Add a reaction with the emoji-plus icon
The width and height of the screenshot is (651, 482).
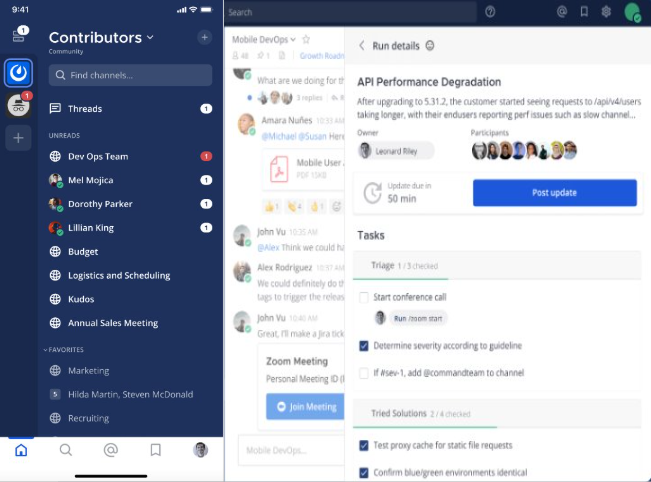pos(337,206)
